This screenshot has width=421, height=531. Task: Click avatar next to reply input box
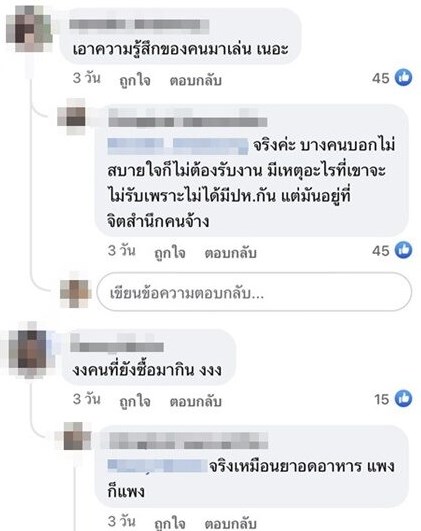[75, 290]
